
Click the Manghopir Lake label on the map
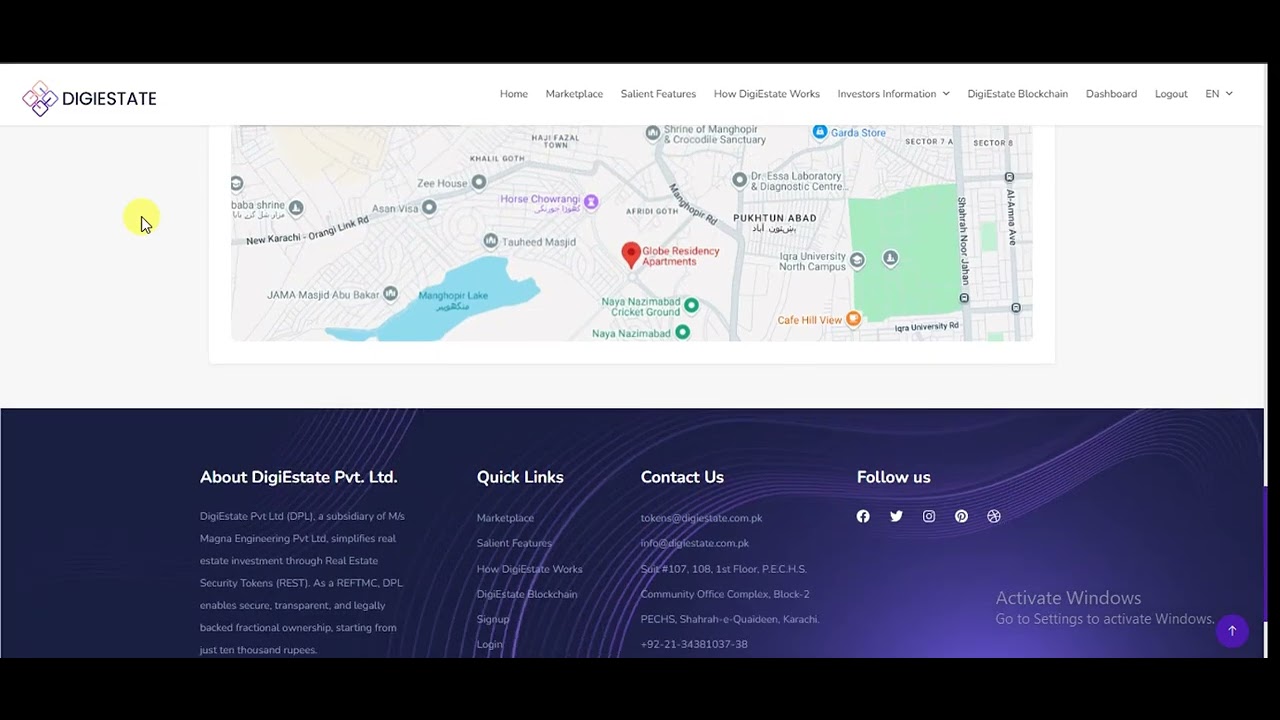(x=453, y=300)
